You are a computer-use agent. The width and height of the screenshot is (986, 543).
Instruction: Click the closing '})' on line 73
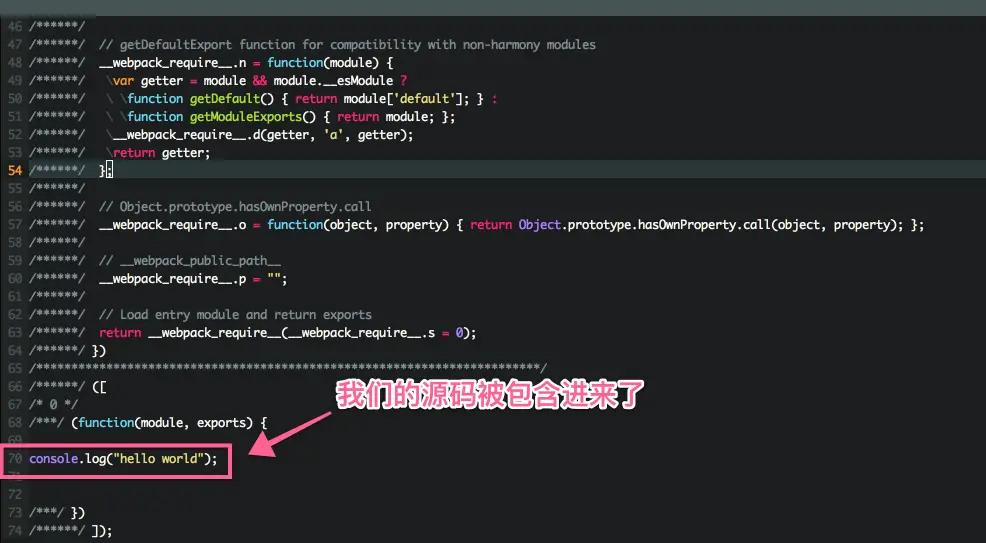click(x=78, y=512)
